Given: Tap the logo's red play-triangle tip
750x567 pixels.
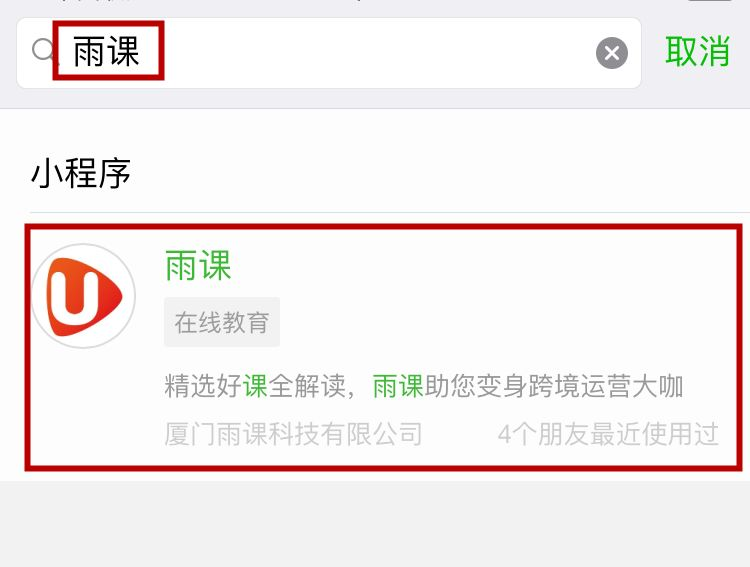Looking at the screenshot, I should point(115,296).
